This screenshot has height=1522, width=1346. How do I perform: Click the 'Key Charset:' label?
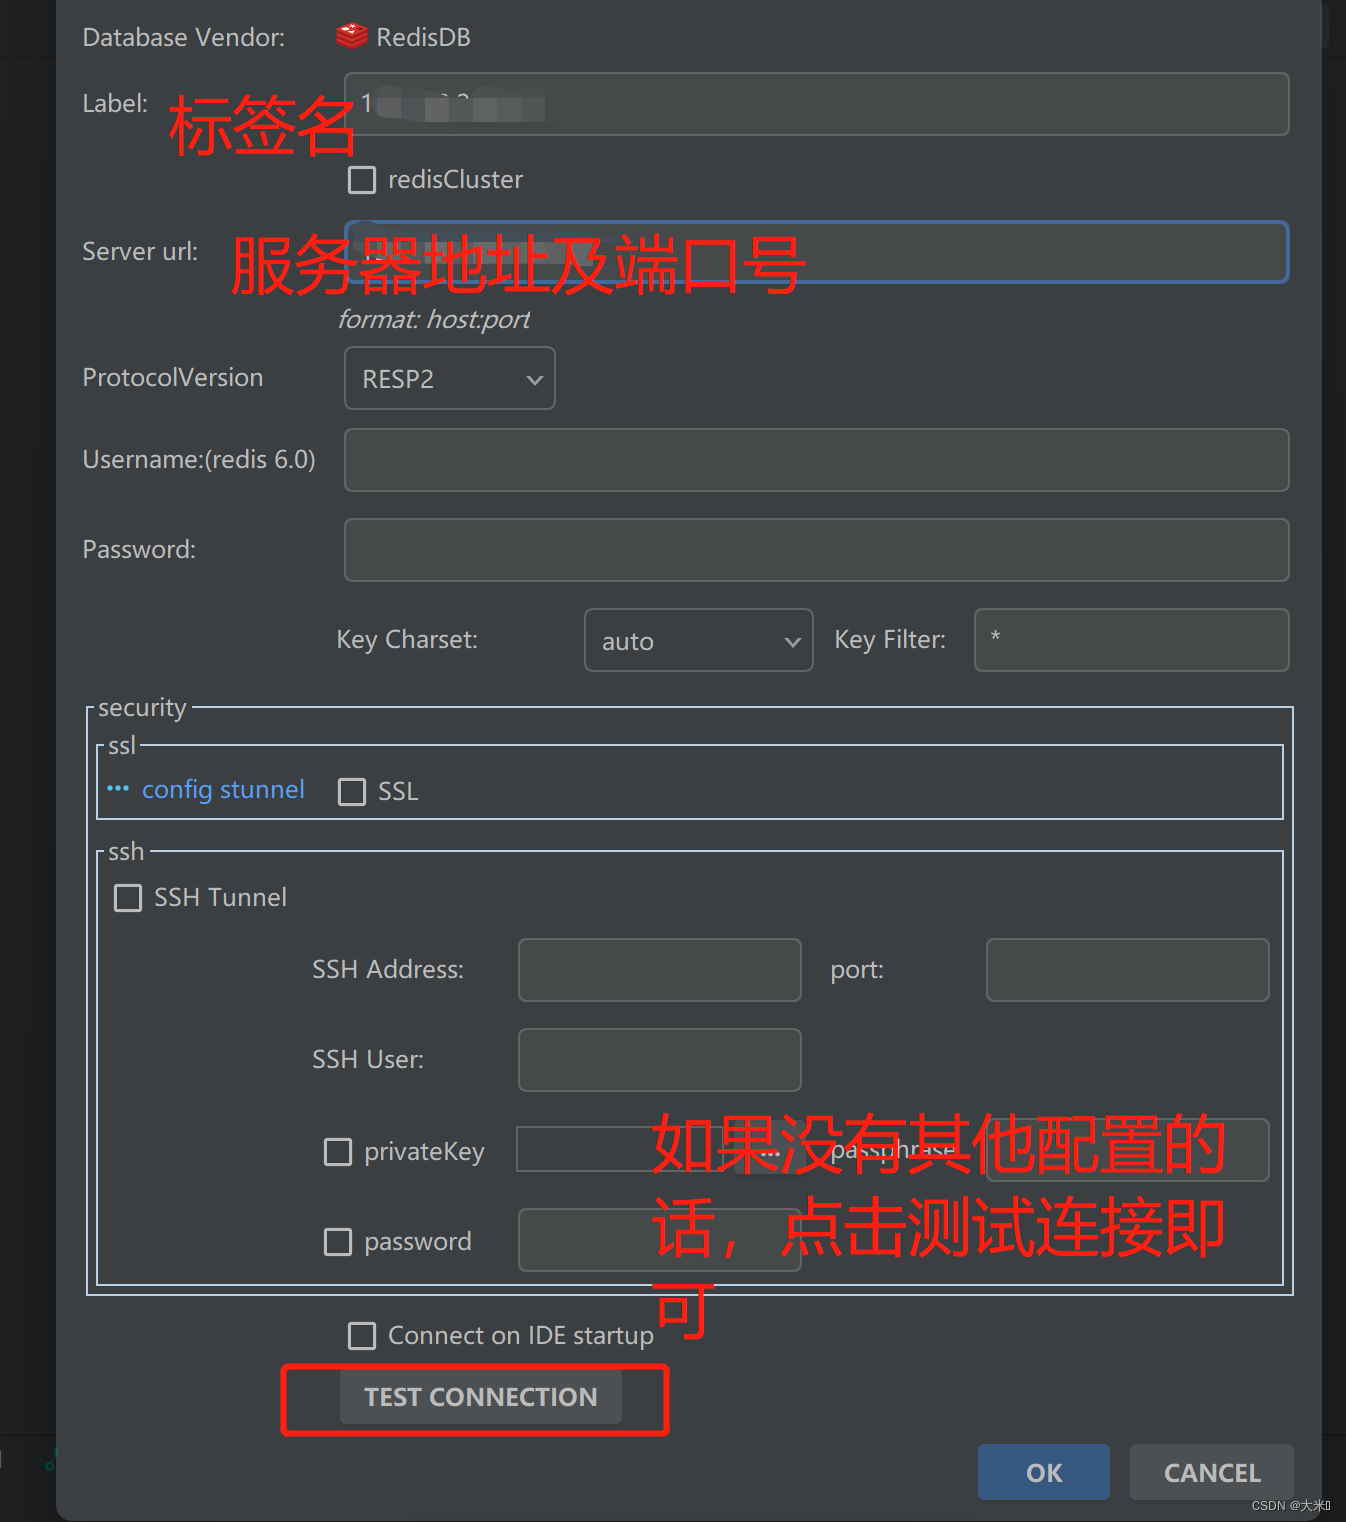pyautogui.click(x=407, y=639)
